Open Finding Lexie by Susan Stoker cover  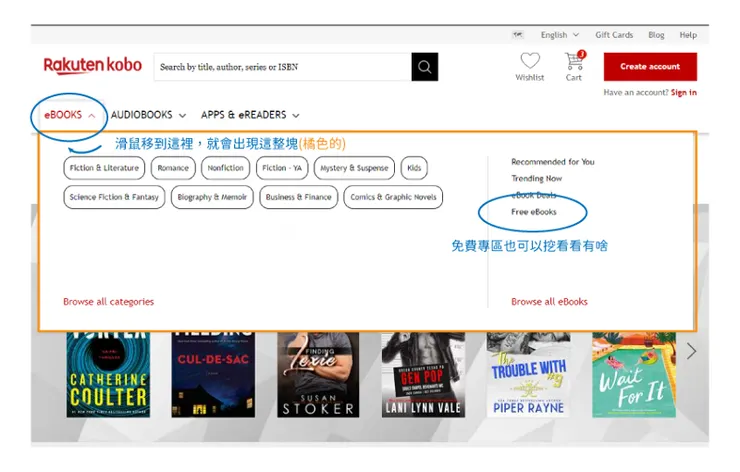click(x=318, y=375)
